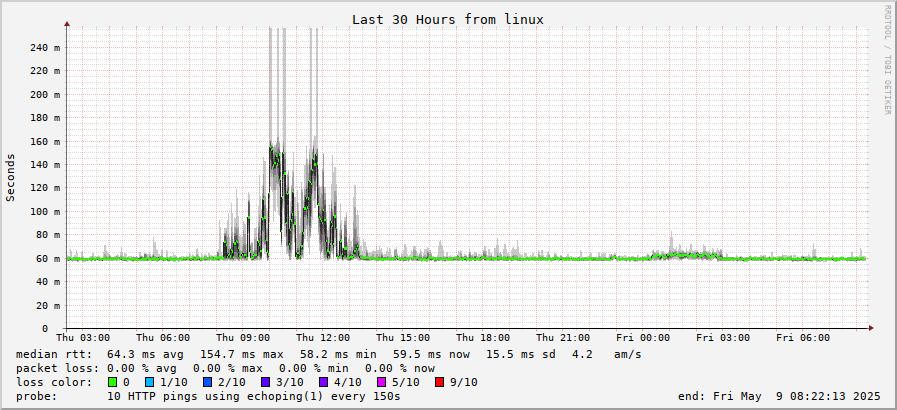Image resolution: width=897 pixels, height=410 pixels.
Task: Click the packet loss '0.00 % max' value
Action: [228, 368]
